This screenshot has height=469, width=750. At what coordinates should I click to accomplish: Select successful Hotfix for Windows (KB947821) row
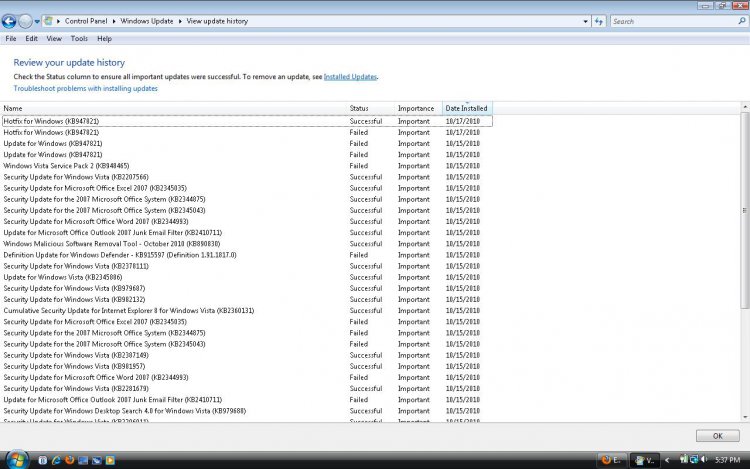coord(247,121)
